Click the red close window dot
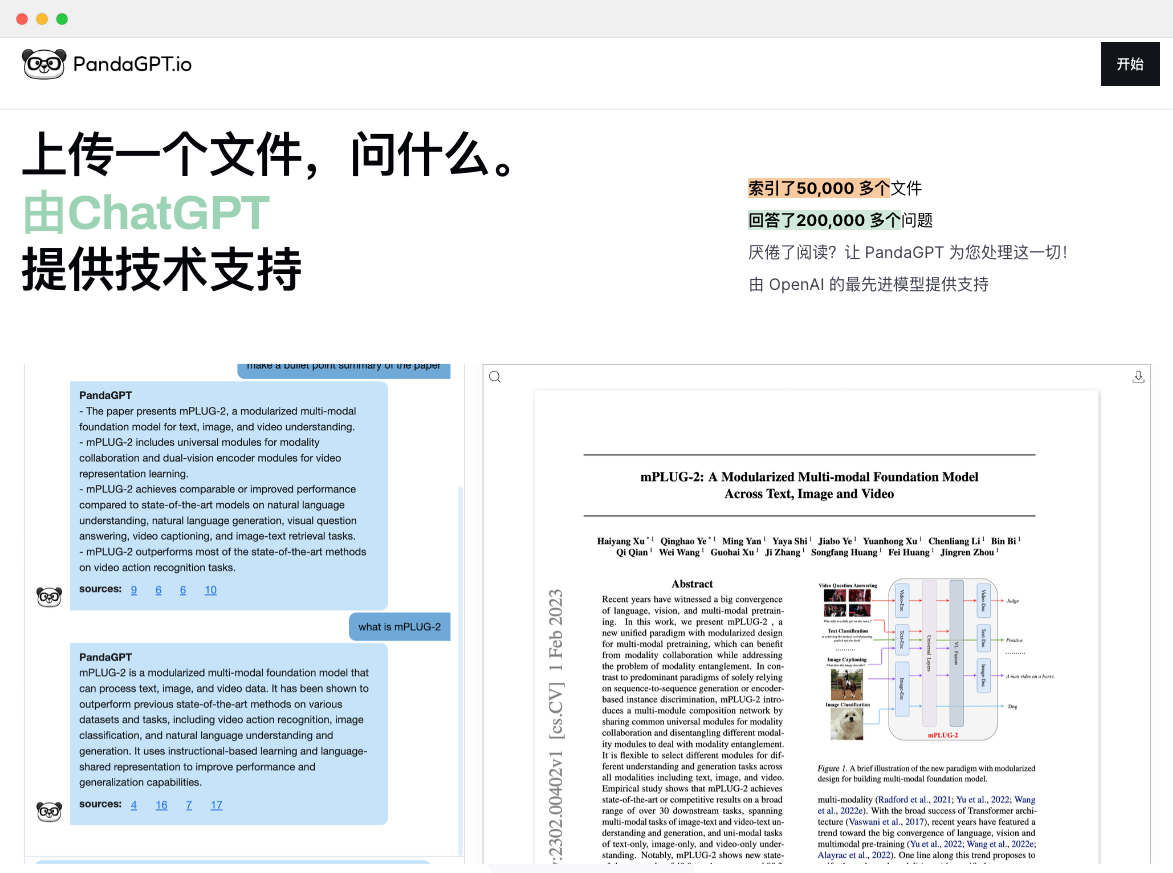The width and height of the screenshot is (1173, 873). (22, 19)
